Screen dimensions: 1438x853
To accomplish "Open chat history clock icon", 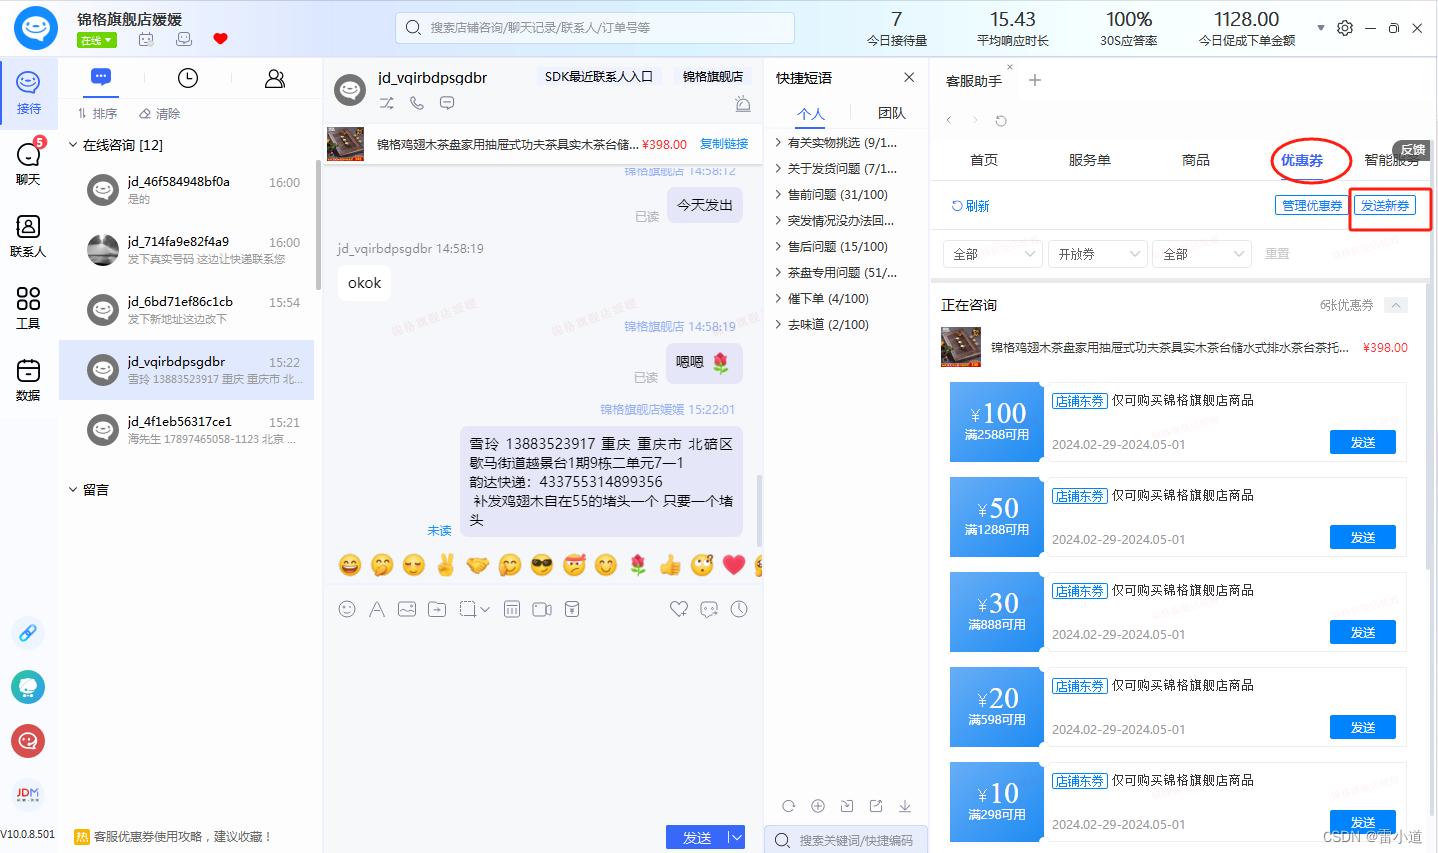I will [x=739, y=609].
